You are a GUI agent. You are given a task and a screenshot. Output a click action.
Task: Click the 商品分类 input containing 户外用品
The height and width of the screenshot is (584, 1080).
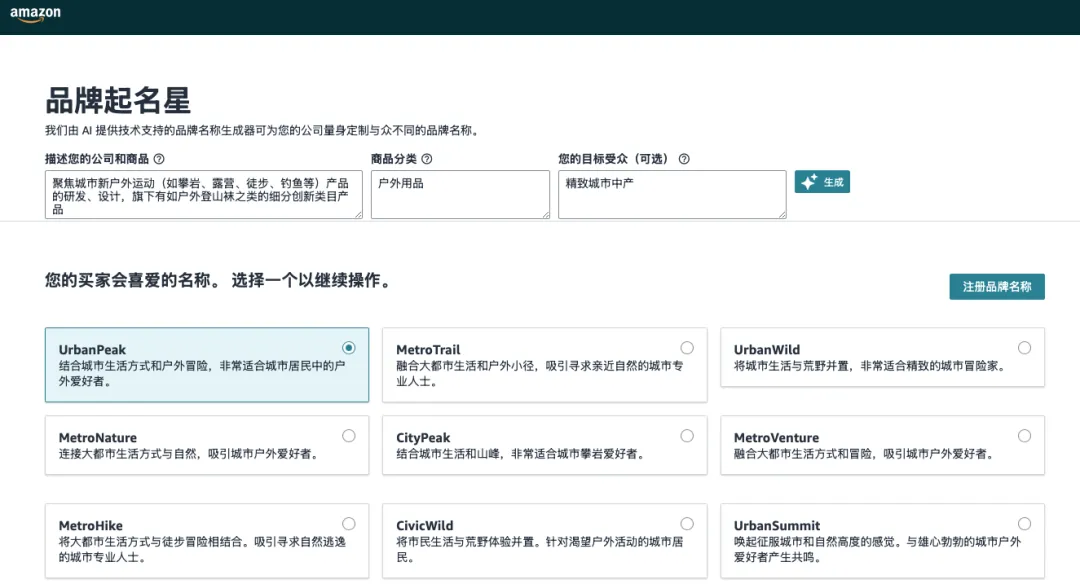click(x=460, y=194)
